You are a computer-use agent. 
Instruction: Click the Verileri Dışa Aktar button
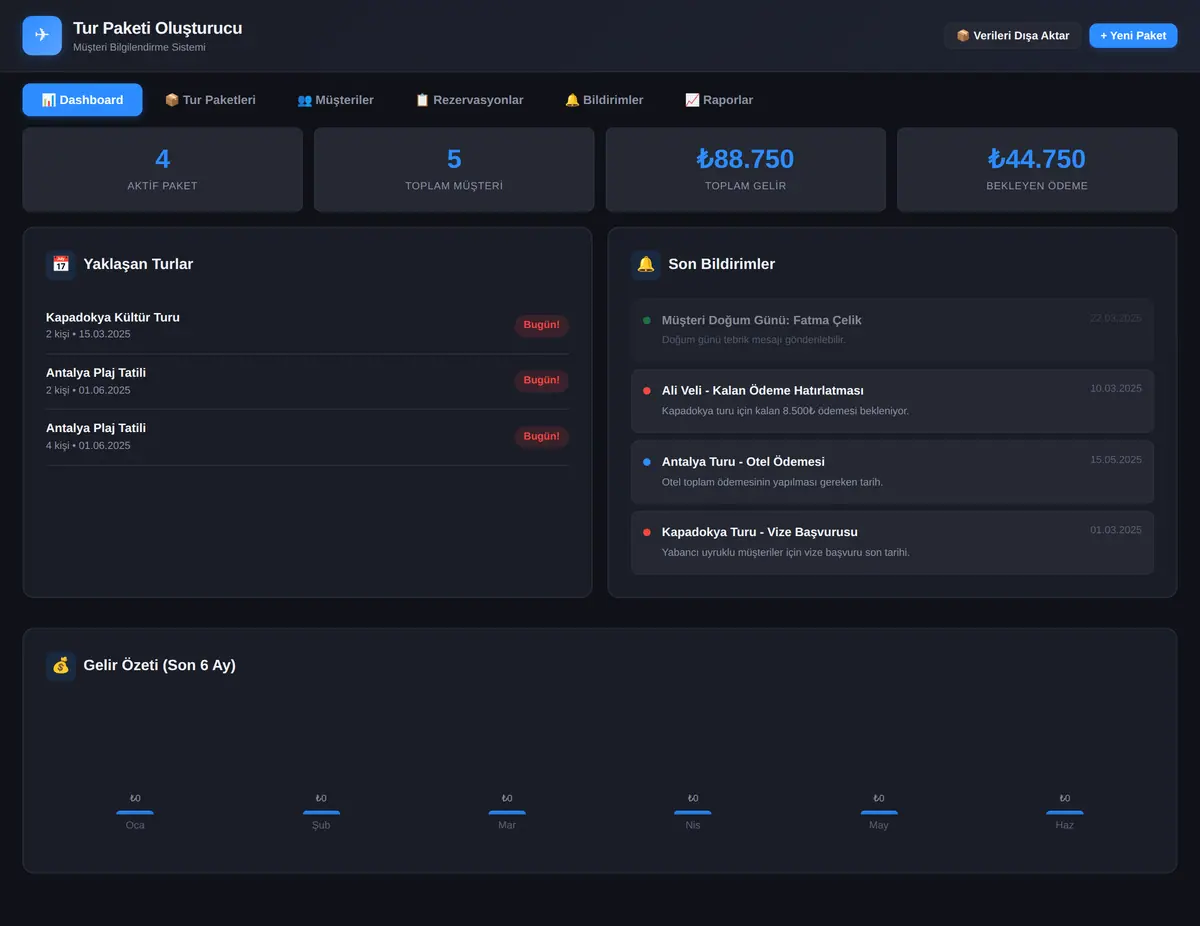point(1013,36)
